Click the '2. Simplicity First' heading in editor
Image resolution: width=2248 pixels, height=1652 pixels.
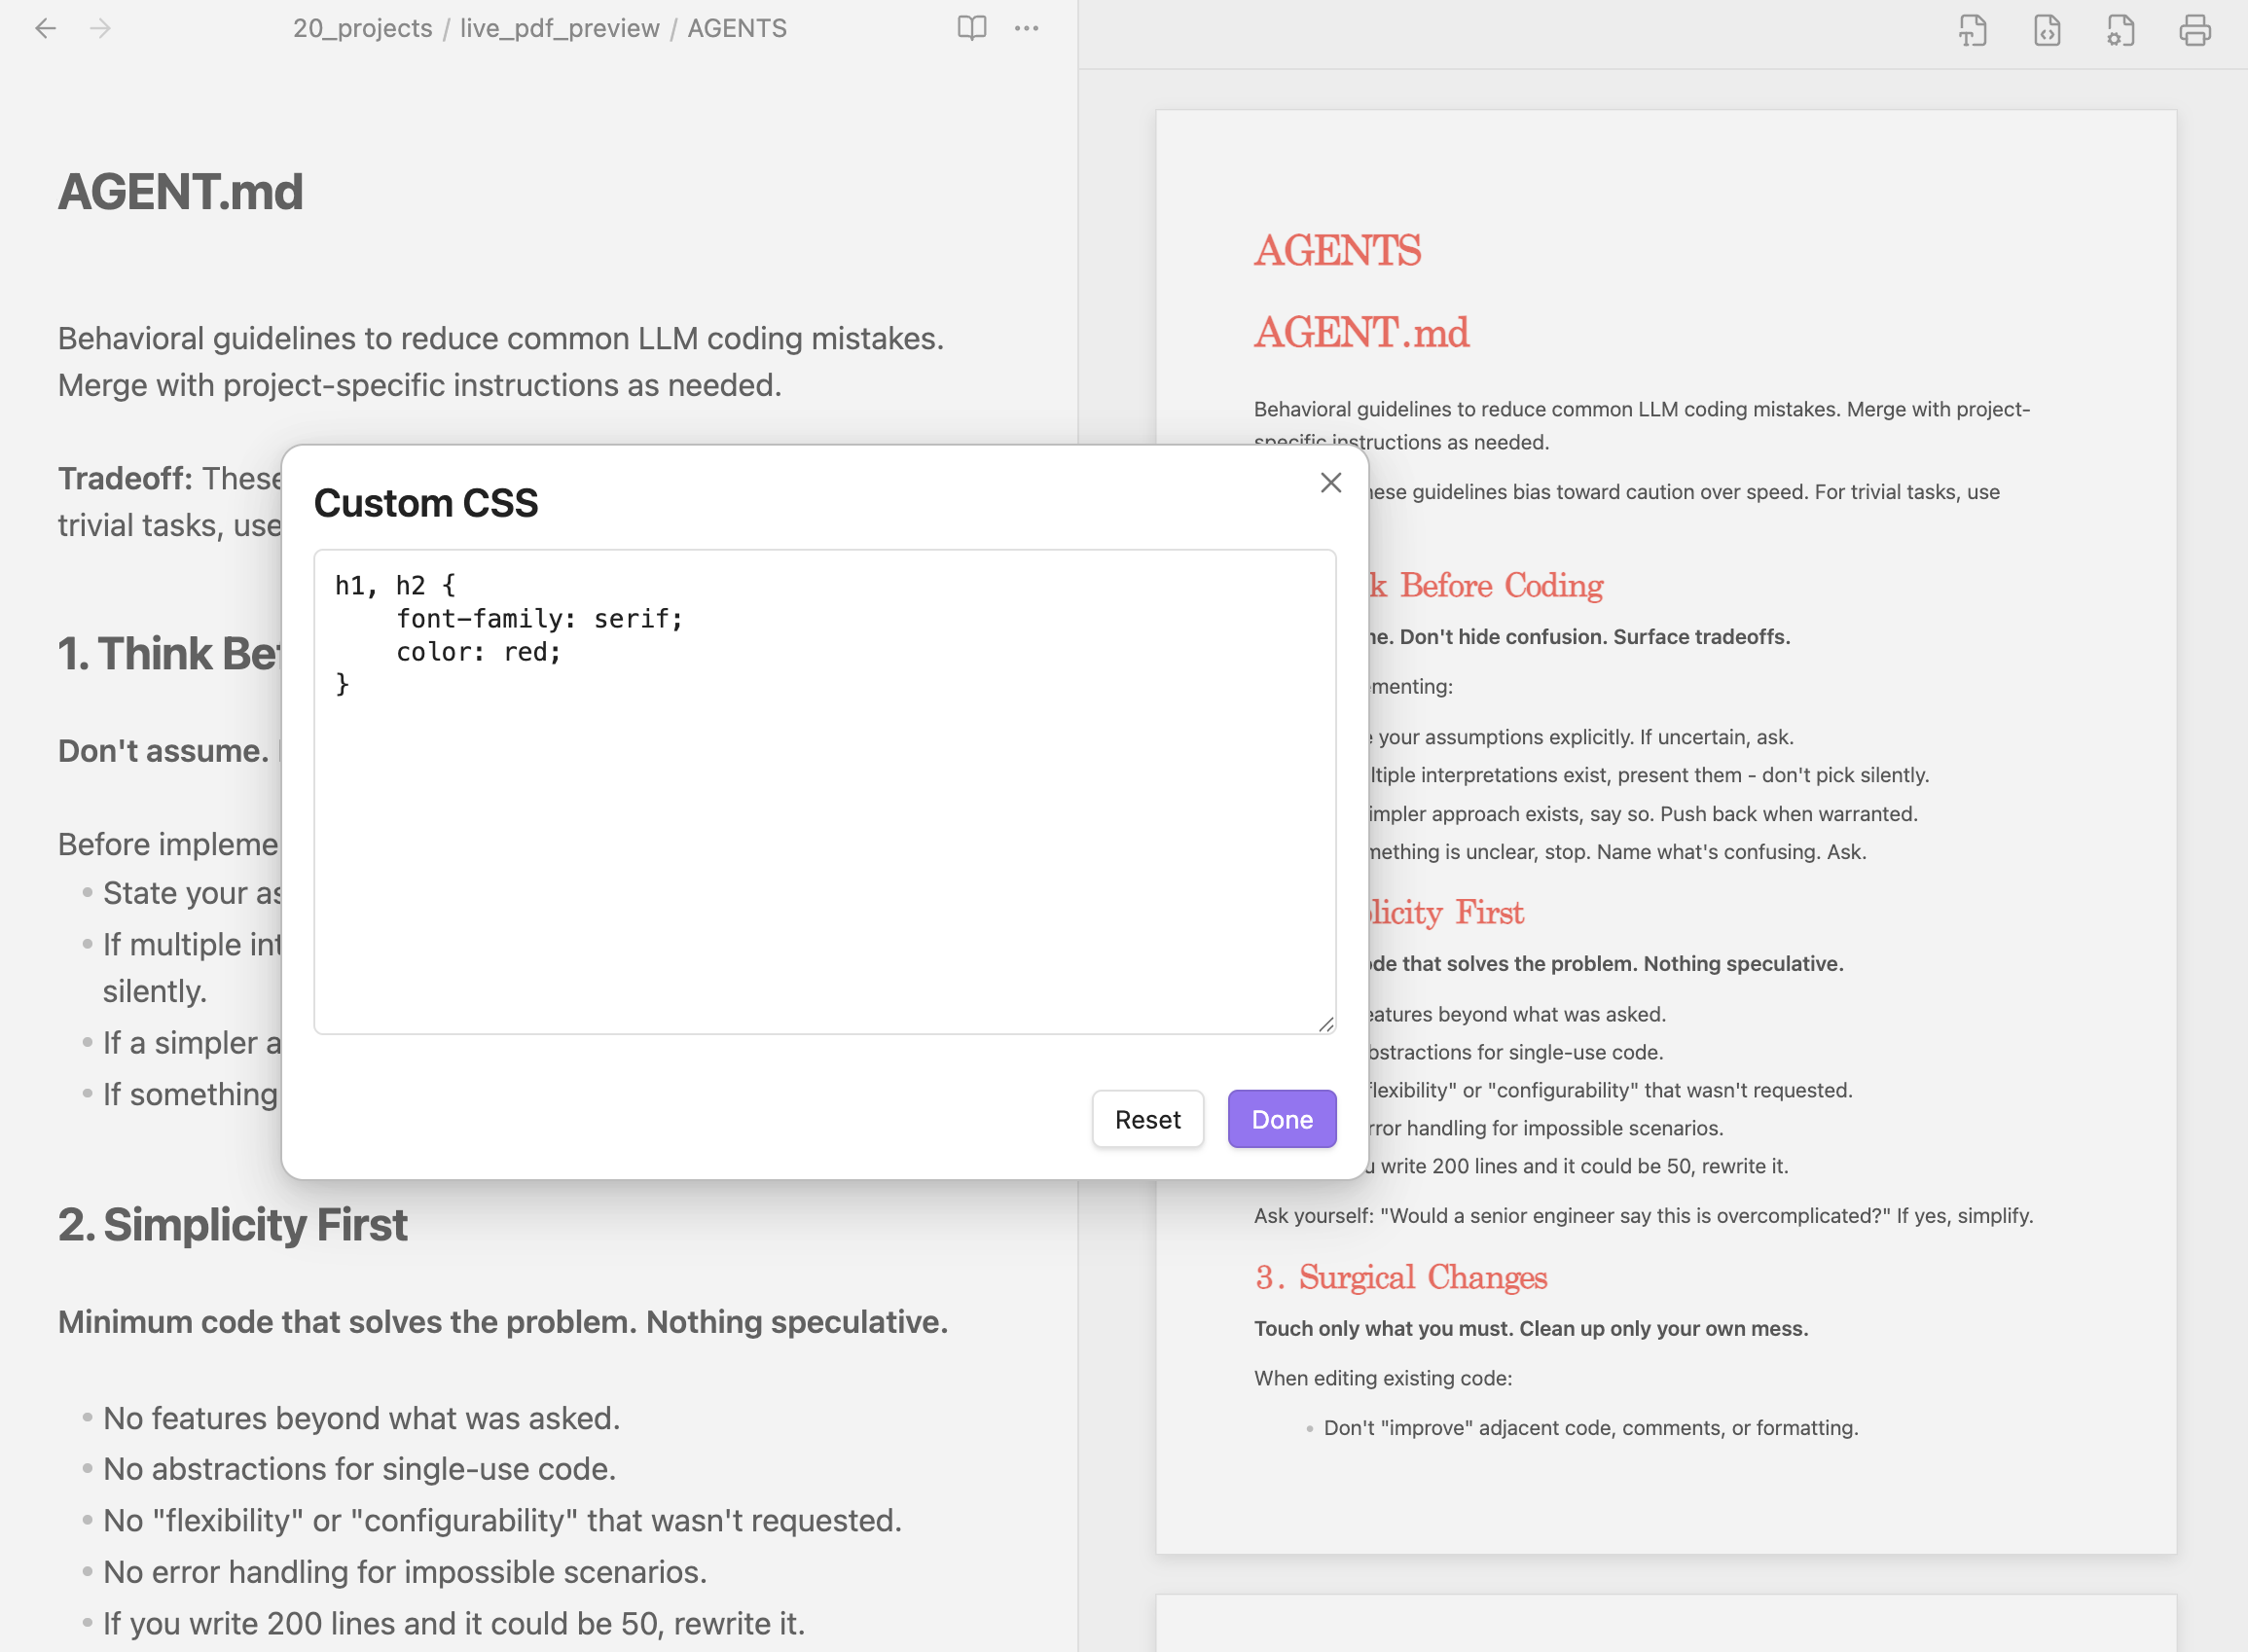[232, 1224]
